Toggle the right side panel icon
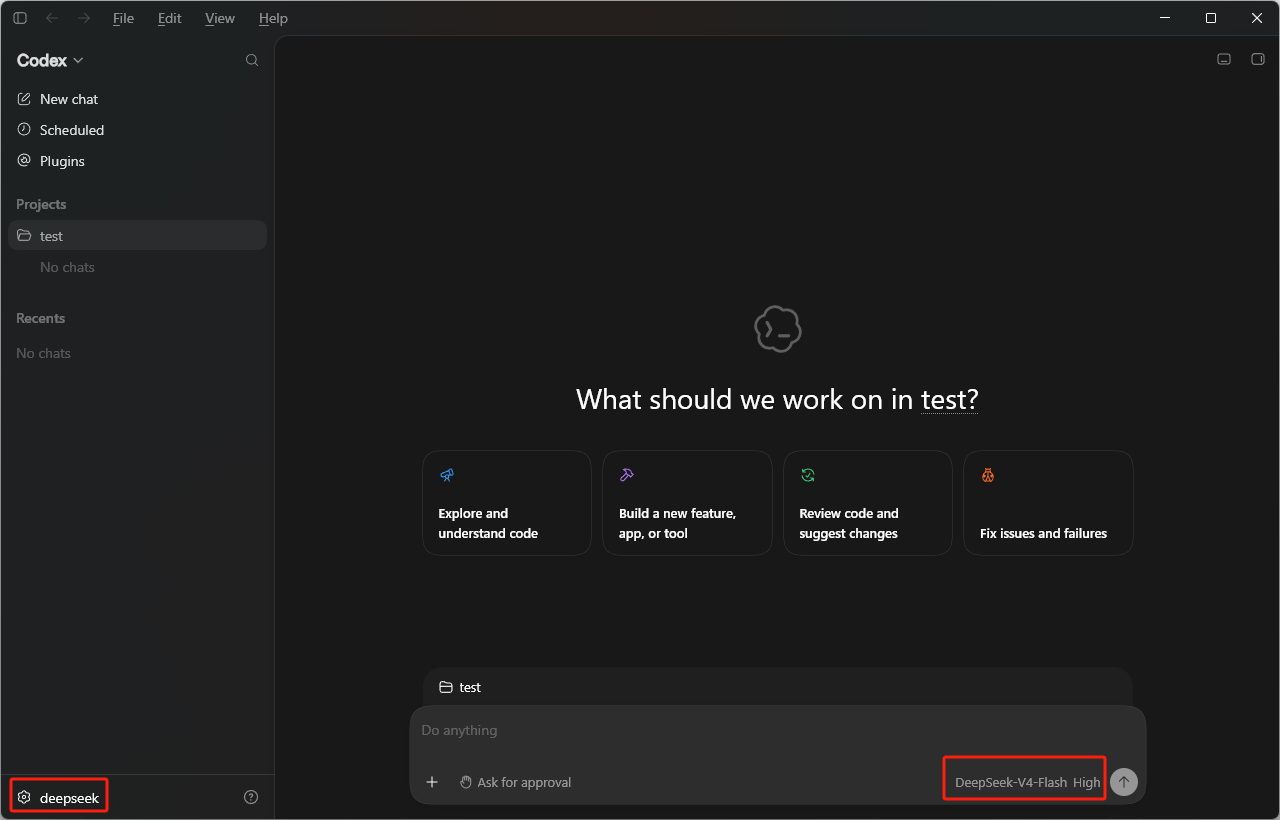 tap(1258, 59)
